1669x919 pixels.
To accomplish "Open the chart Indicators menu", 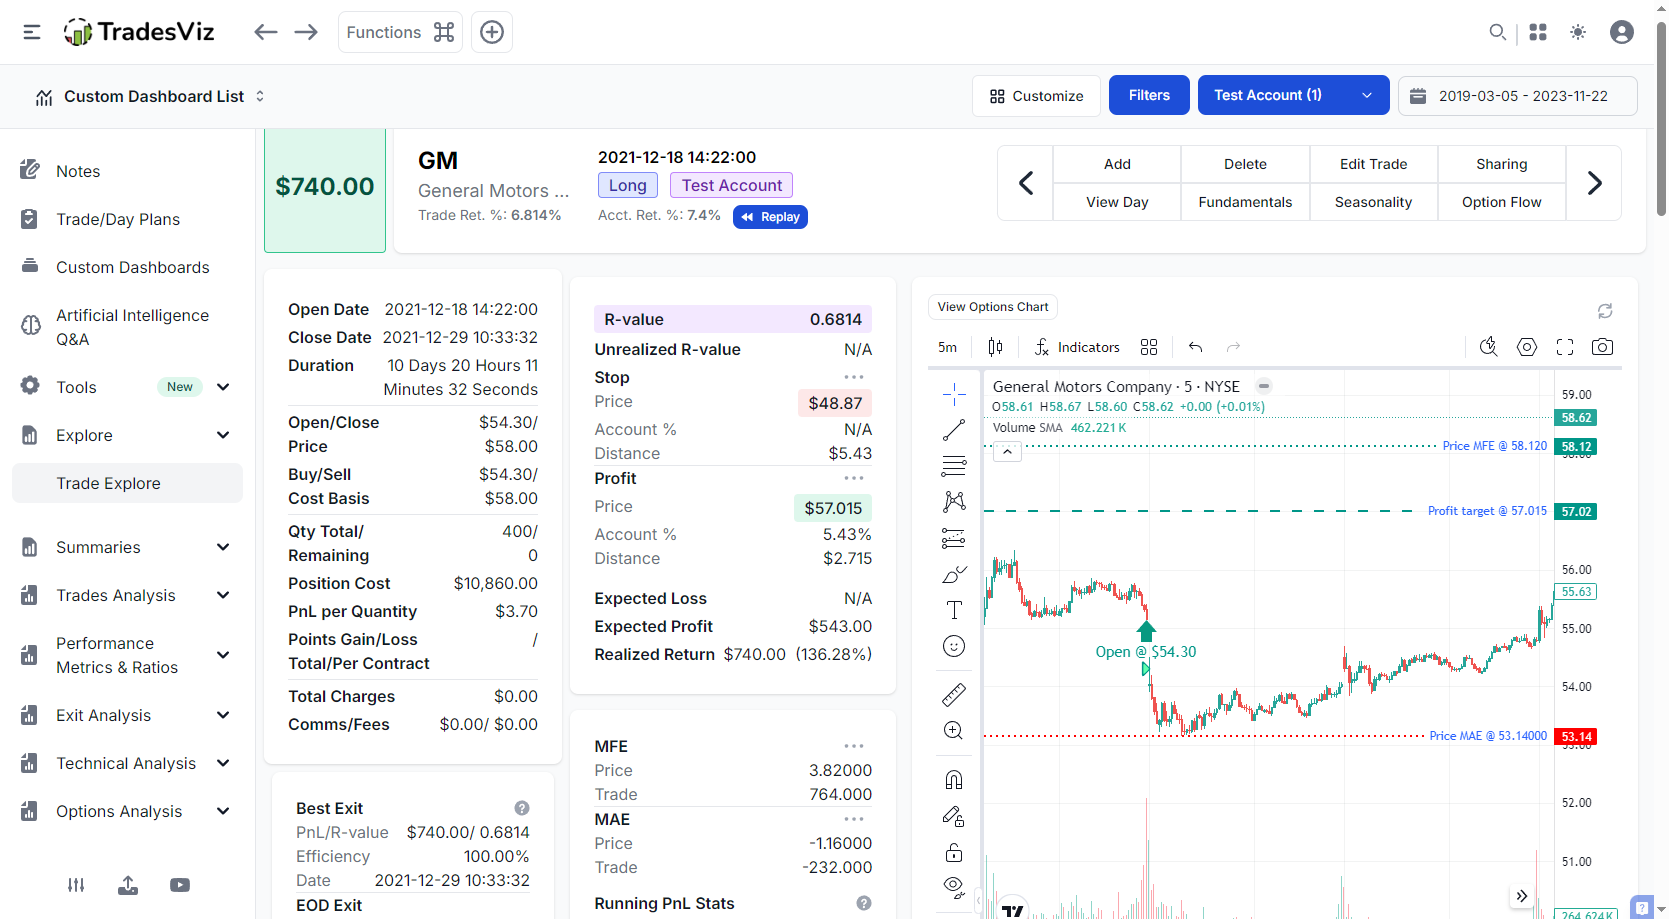I will (1077, 347).
